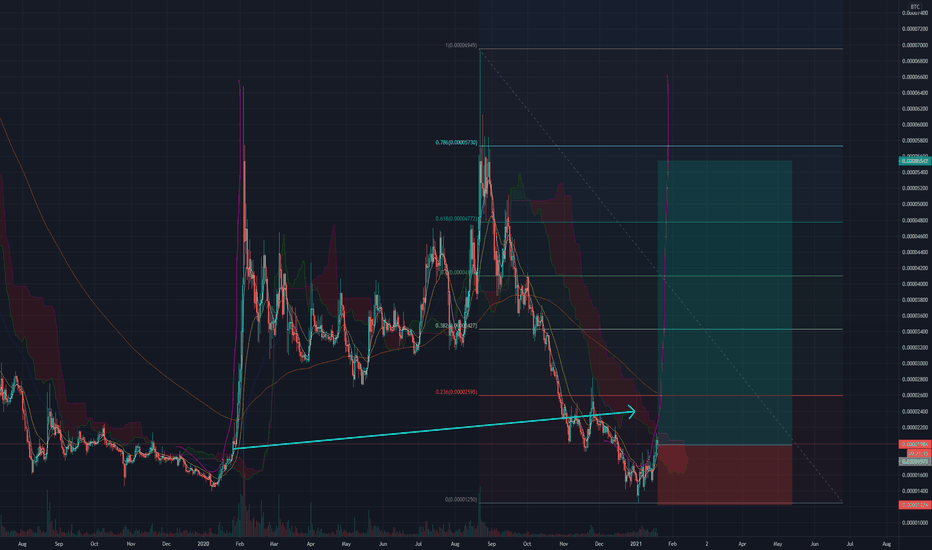The width and height of the screenshot is (932, 550).
Task: Select the 0.00002200 price scale label
Action: (x=915, y=428)
